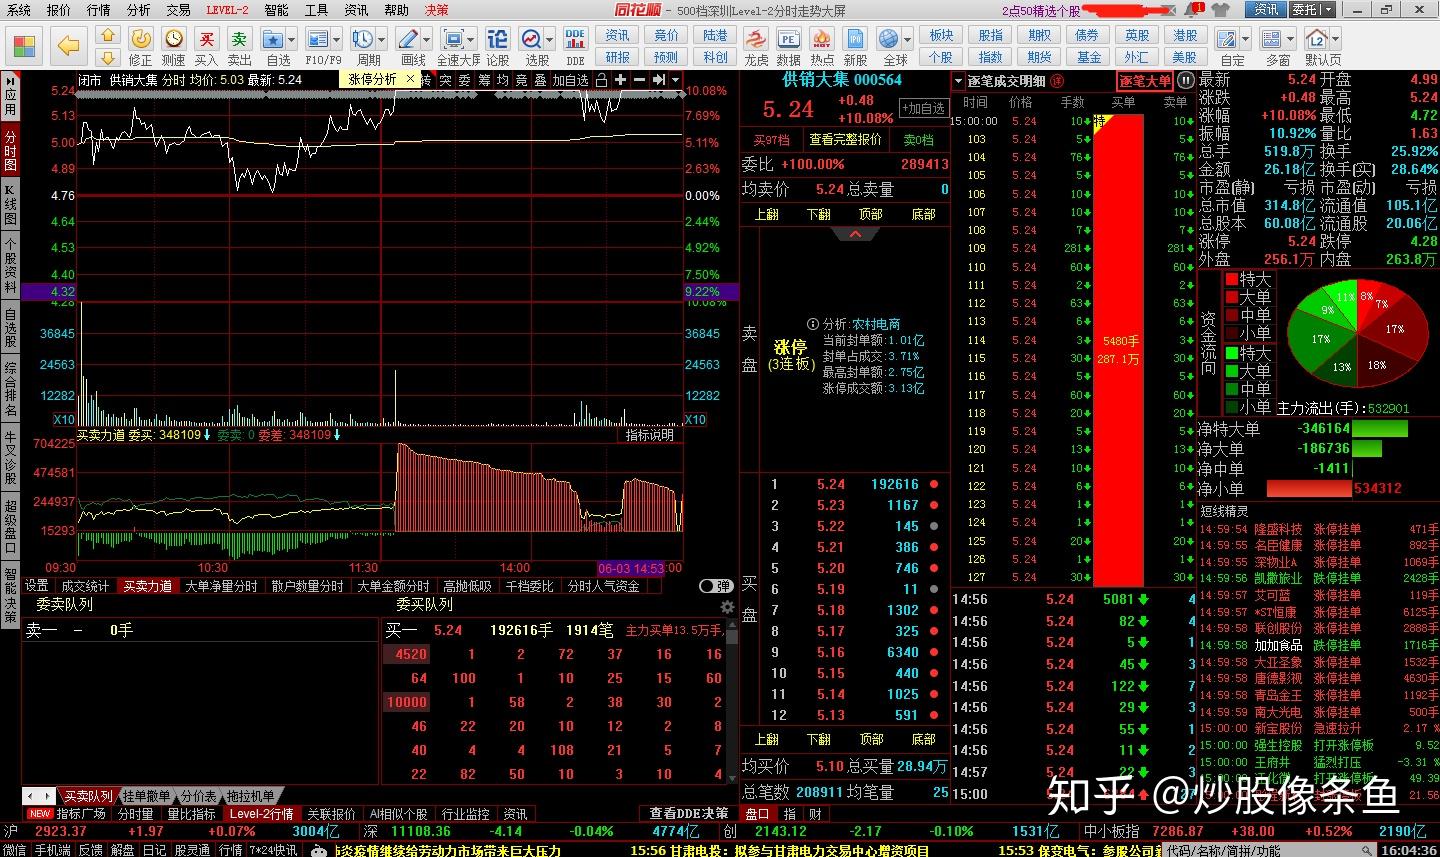Click the page-up arrow toolbar icon
Screen dimensions: 1440x857
pyautogui.click(x=108, y=36)
